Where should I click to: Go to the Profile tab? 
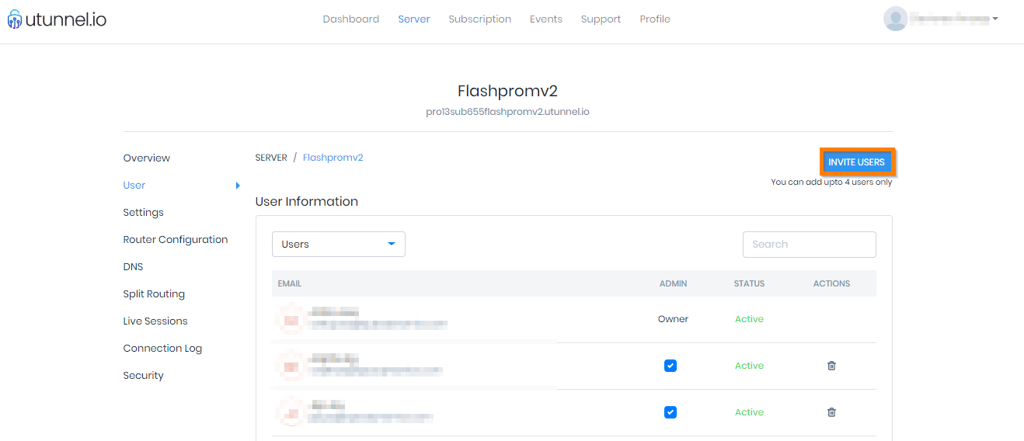tap(655, 19)
